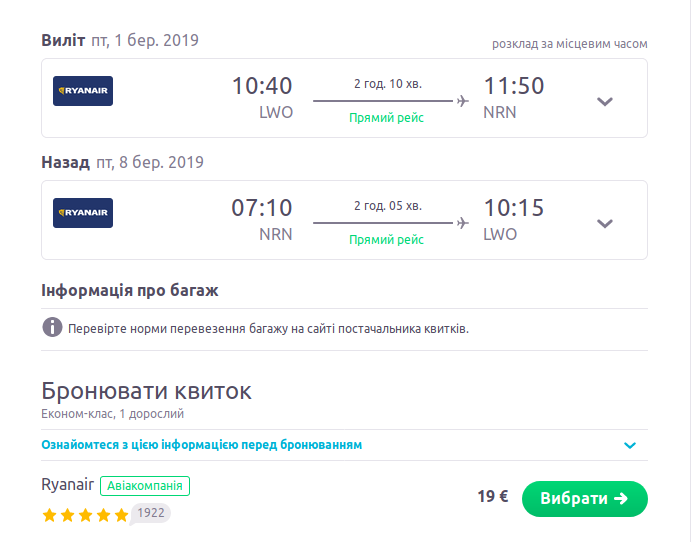Screen dimensions: 691x542
Task: Click airplane icon on outbound flight route
Action: 462,101
